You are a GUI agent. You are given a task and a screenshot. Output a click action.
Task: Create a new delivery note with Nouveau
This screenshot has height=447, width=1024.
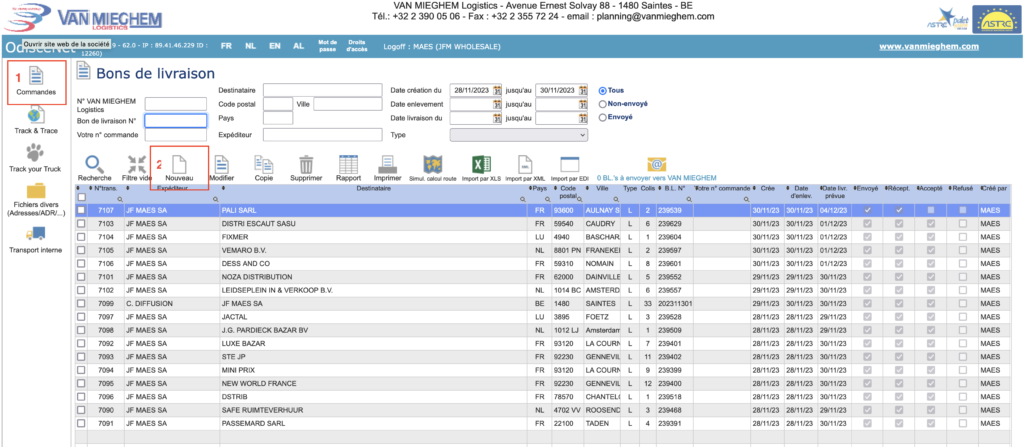(x=179, y=165)
